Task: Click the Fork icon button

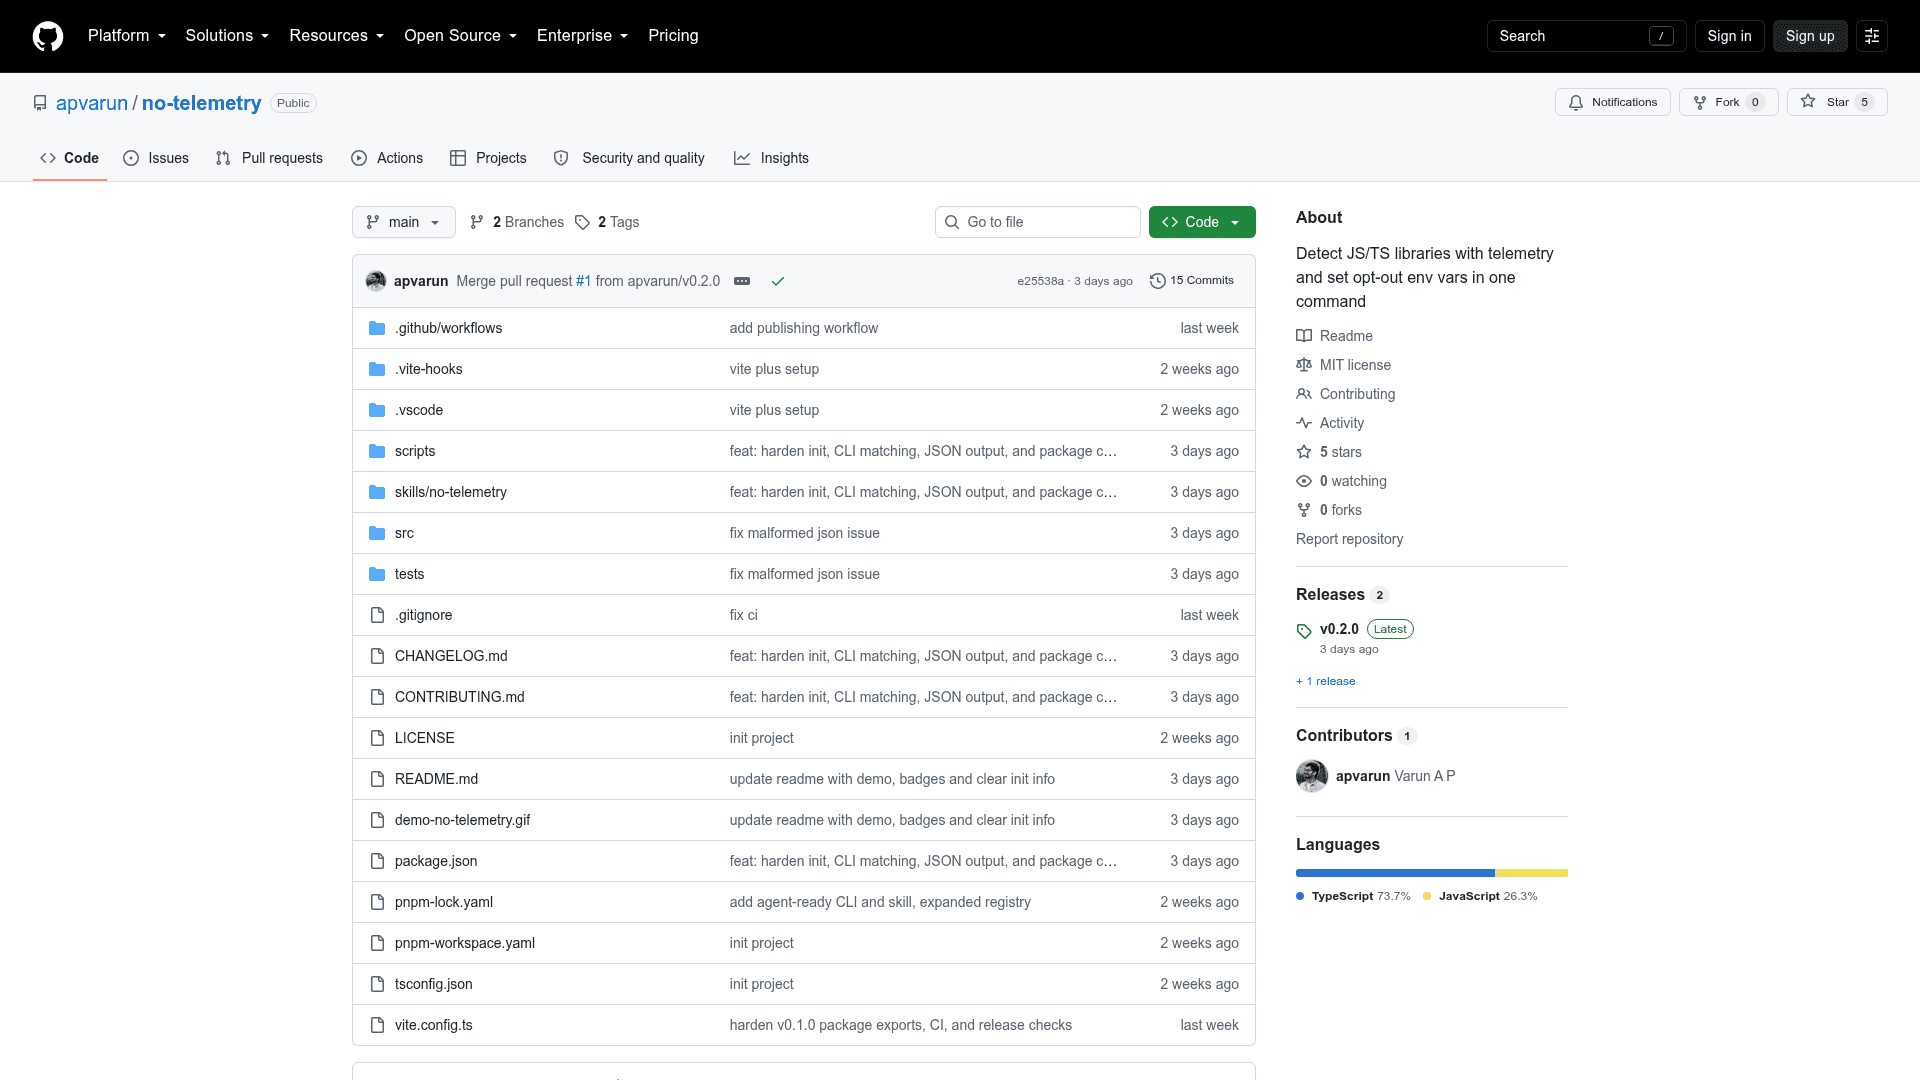Action: point(1728,102)
